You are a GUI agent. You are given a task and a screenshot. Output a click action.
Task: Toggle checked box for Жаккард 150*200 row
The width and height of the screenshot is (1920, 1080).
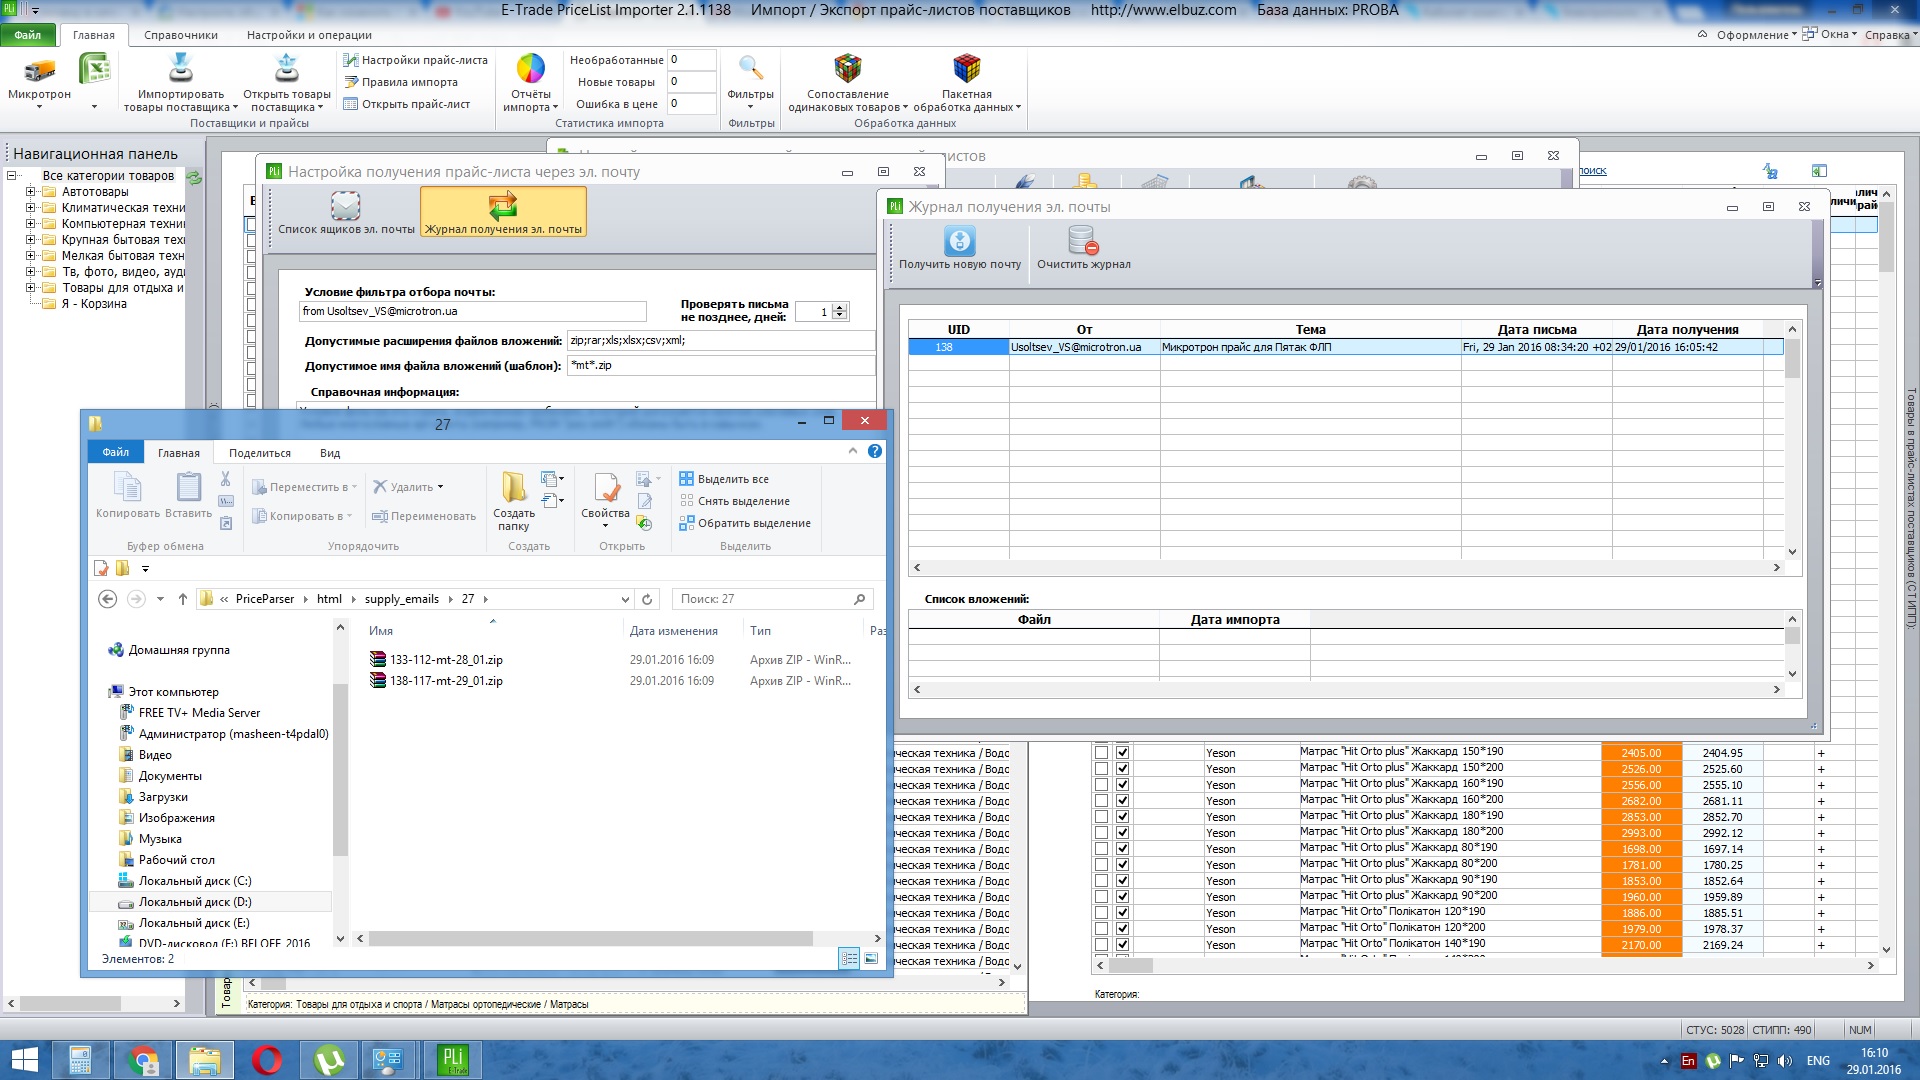(1122, 769)
